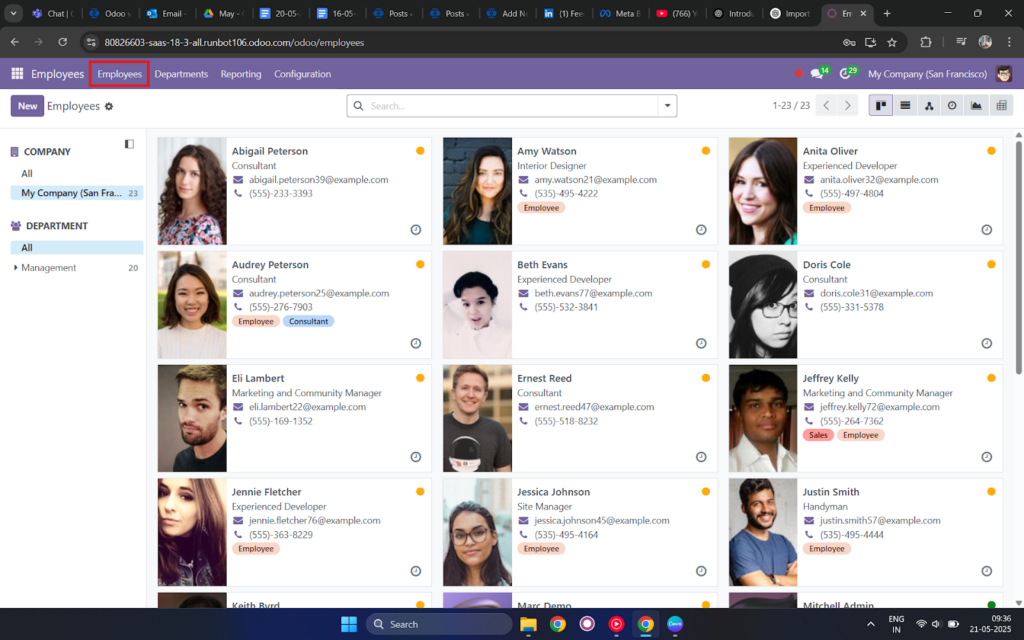Viewport: 1024px width, 640px height.
Task: Click the presence status dot for Abigail Peterson
Action: pyautogui.click(x=420, y=151)
